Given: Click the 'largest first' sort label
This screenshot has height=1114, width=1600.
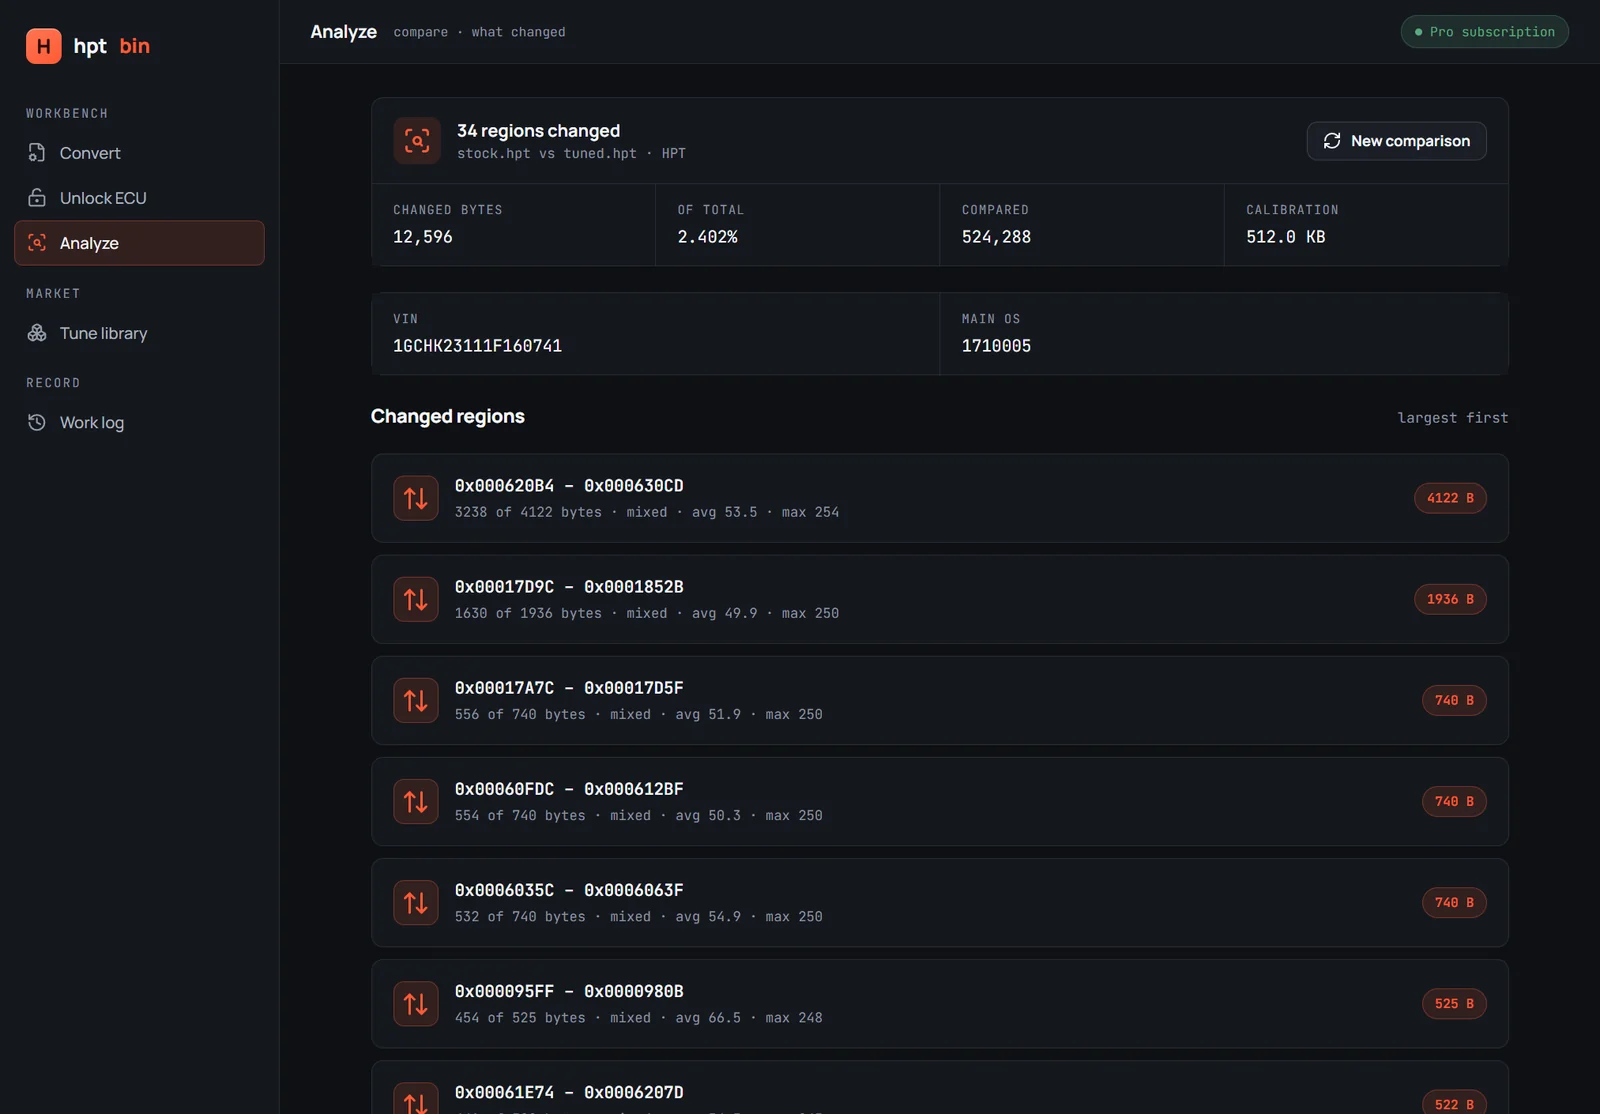Looking at the screenshot, I should pos(1452,418).
